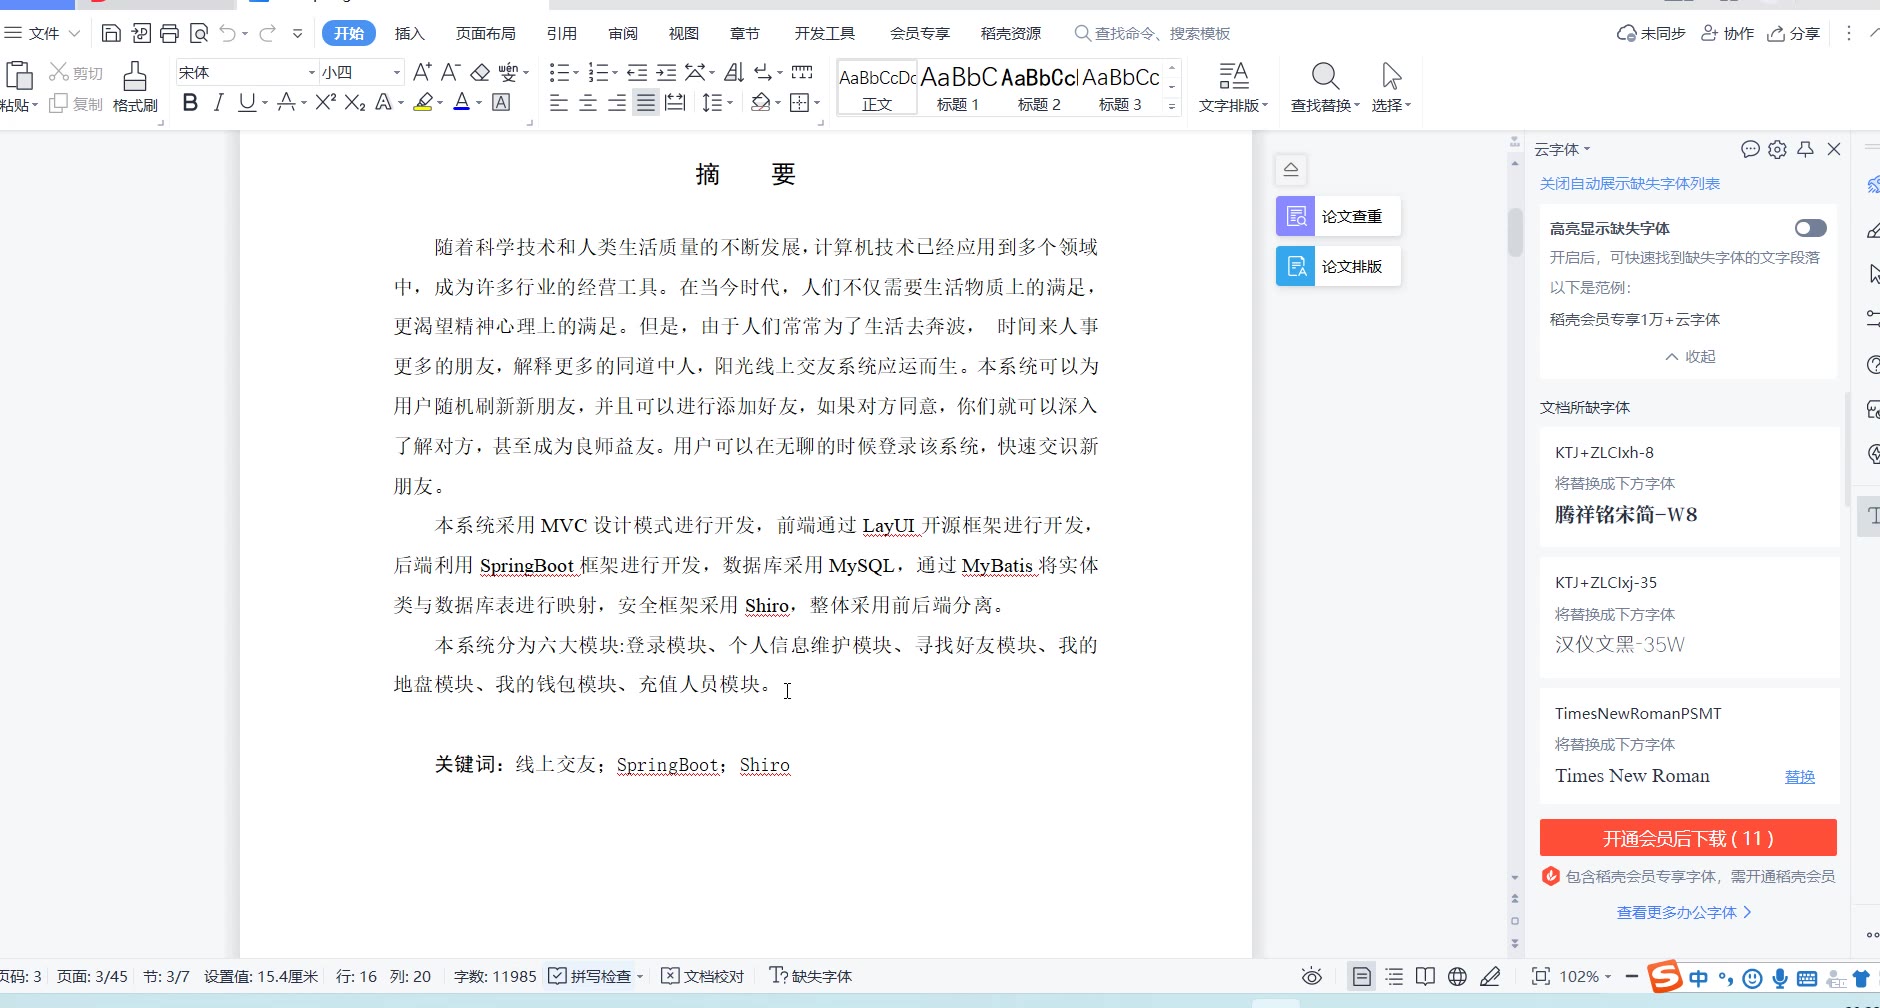1880x1008 pixels.
Task: Click the Sort icon
Action: tap(734, 72)
